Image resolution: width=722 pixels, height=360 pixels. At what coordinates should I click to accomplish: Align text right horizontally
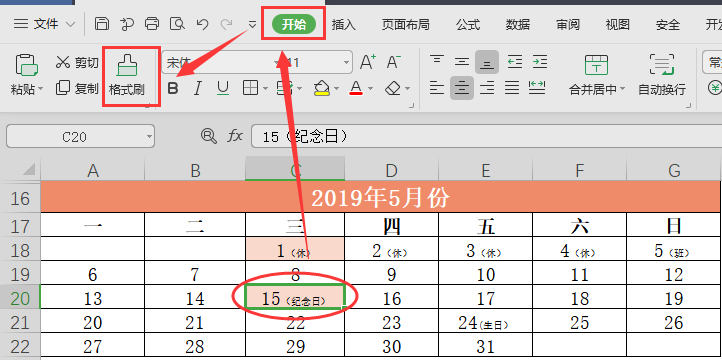coord(487,87)
